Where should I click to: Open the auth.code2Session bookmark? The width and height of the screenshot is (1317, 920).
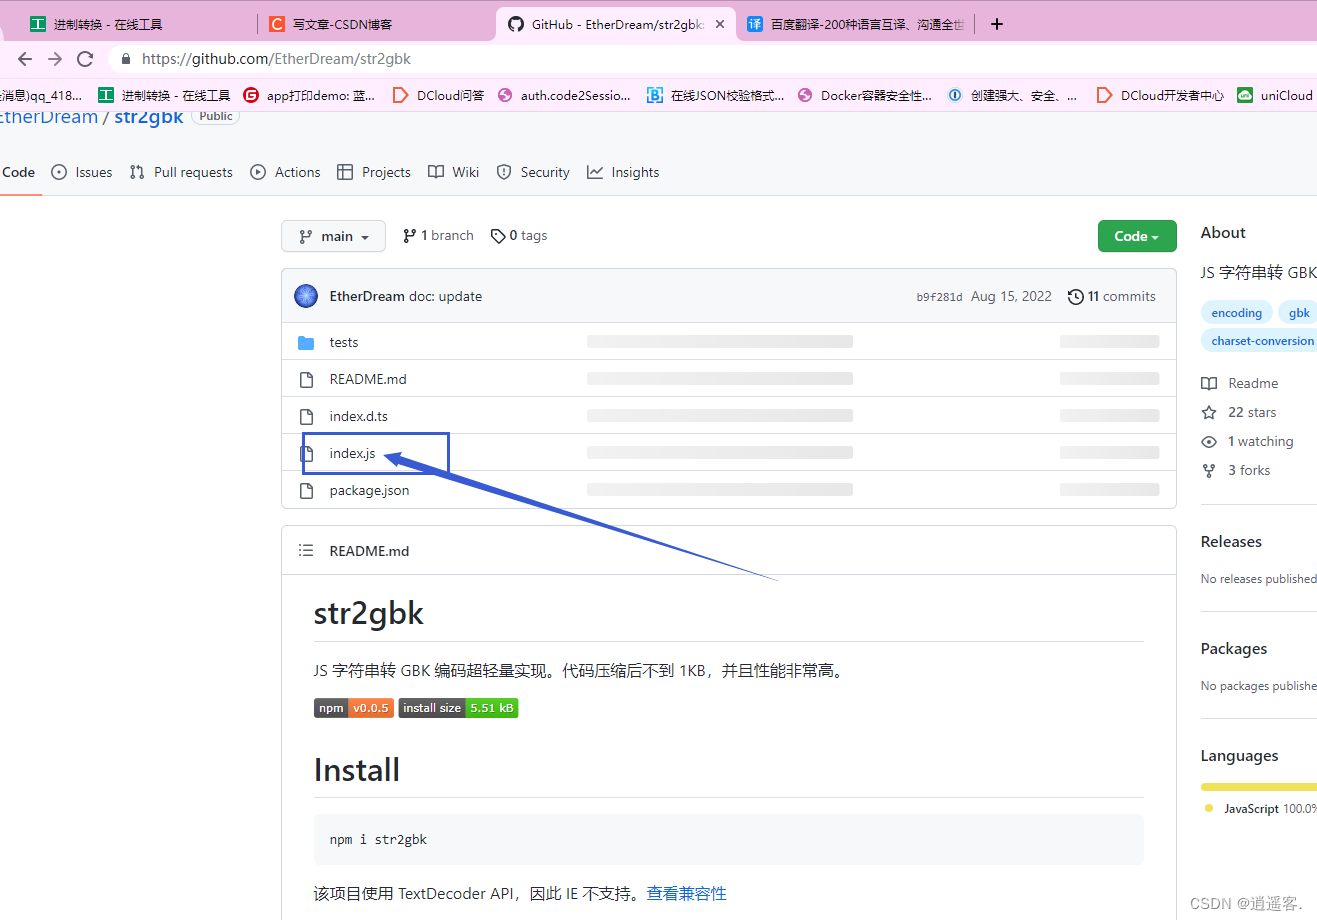point(564,95)
